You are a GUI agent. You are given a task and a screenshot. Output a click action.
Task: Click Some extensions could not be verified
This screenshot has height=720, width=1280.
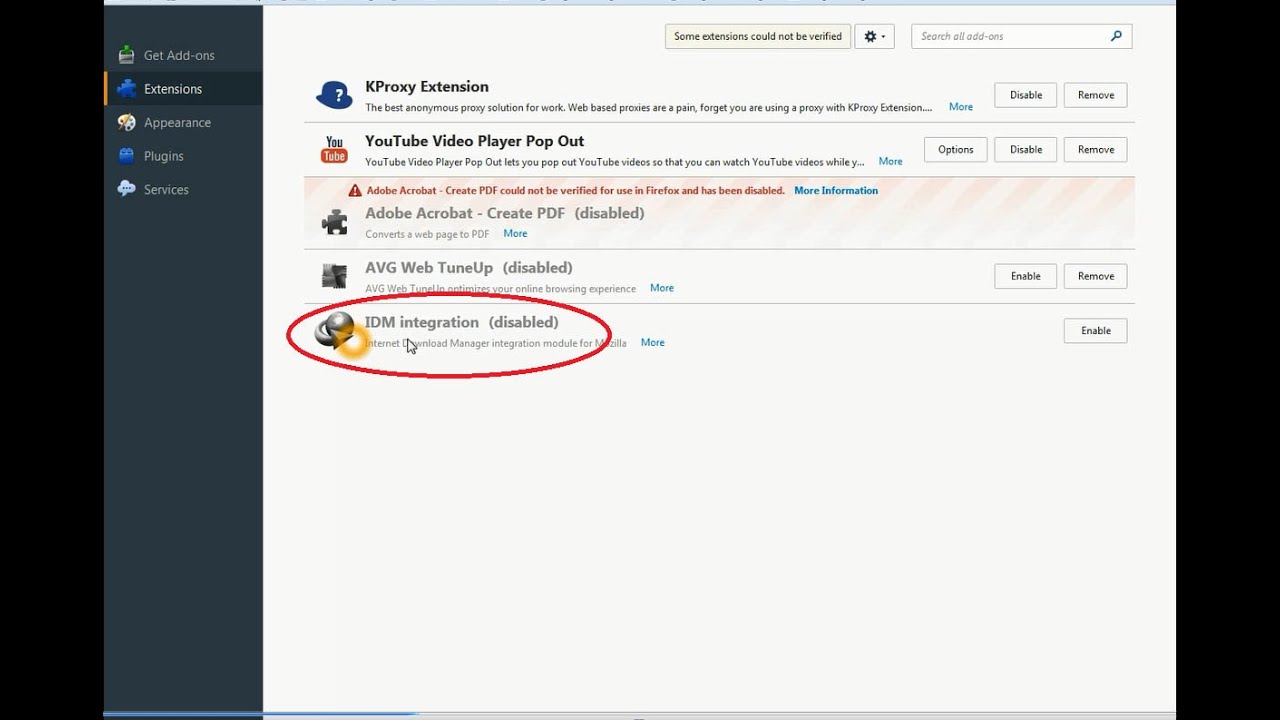click(758, 36)
